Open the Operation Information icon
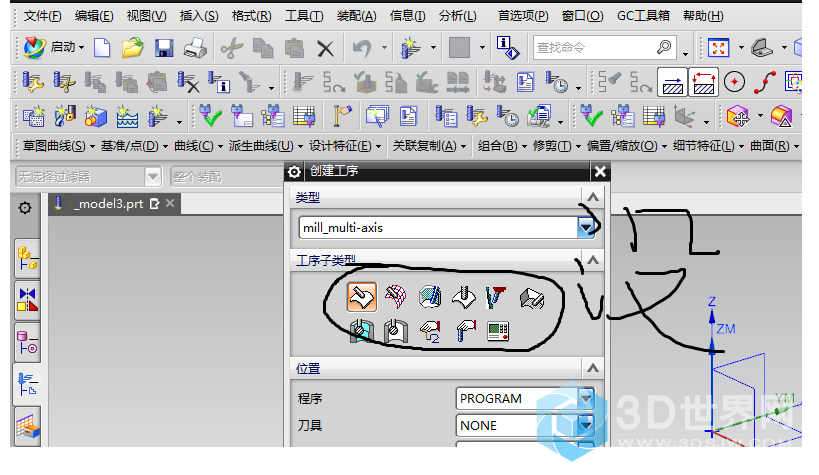 pyautogui.click(x=219, y=83)
